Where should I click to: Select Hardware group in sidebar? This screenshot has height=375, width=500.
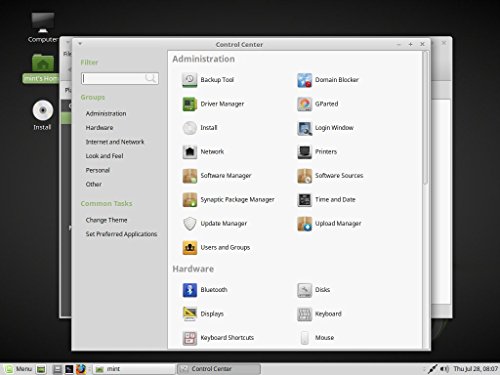click(x=99, y=128)
